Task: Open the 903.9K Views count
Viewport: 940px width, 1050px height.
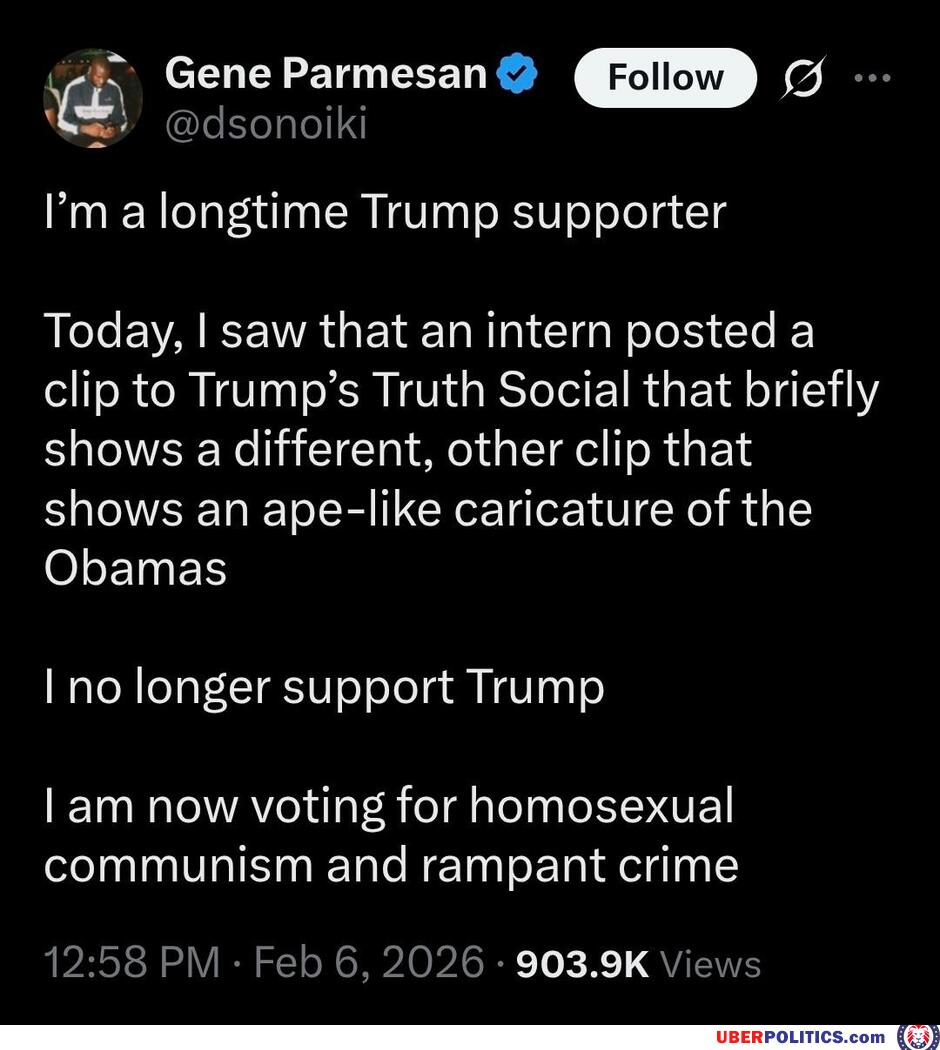Action: coord(636,964)
